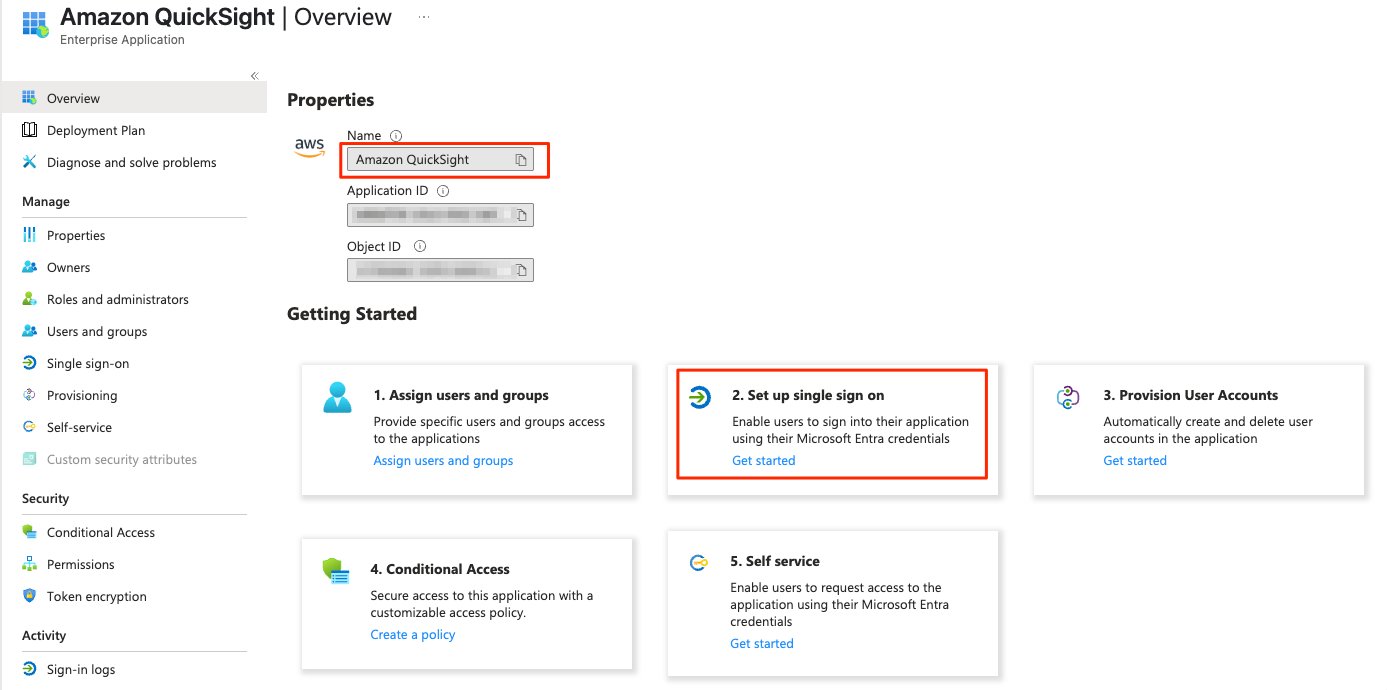1387x690 pixels.
Task: Click the Self-service sidebar icon
Action: 29,427
